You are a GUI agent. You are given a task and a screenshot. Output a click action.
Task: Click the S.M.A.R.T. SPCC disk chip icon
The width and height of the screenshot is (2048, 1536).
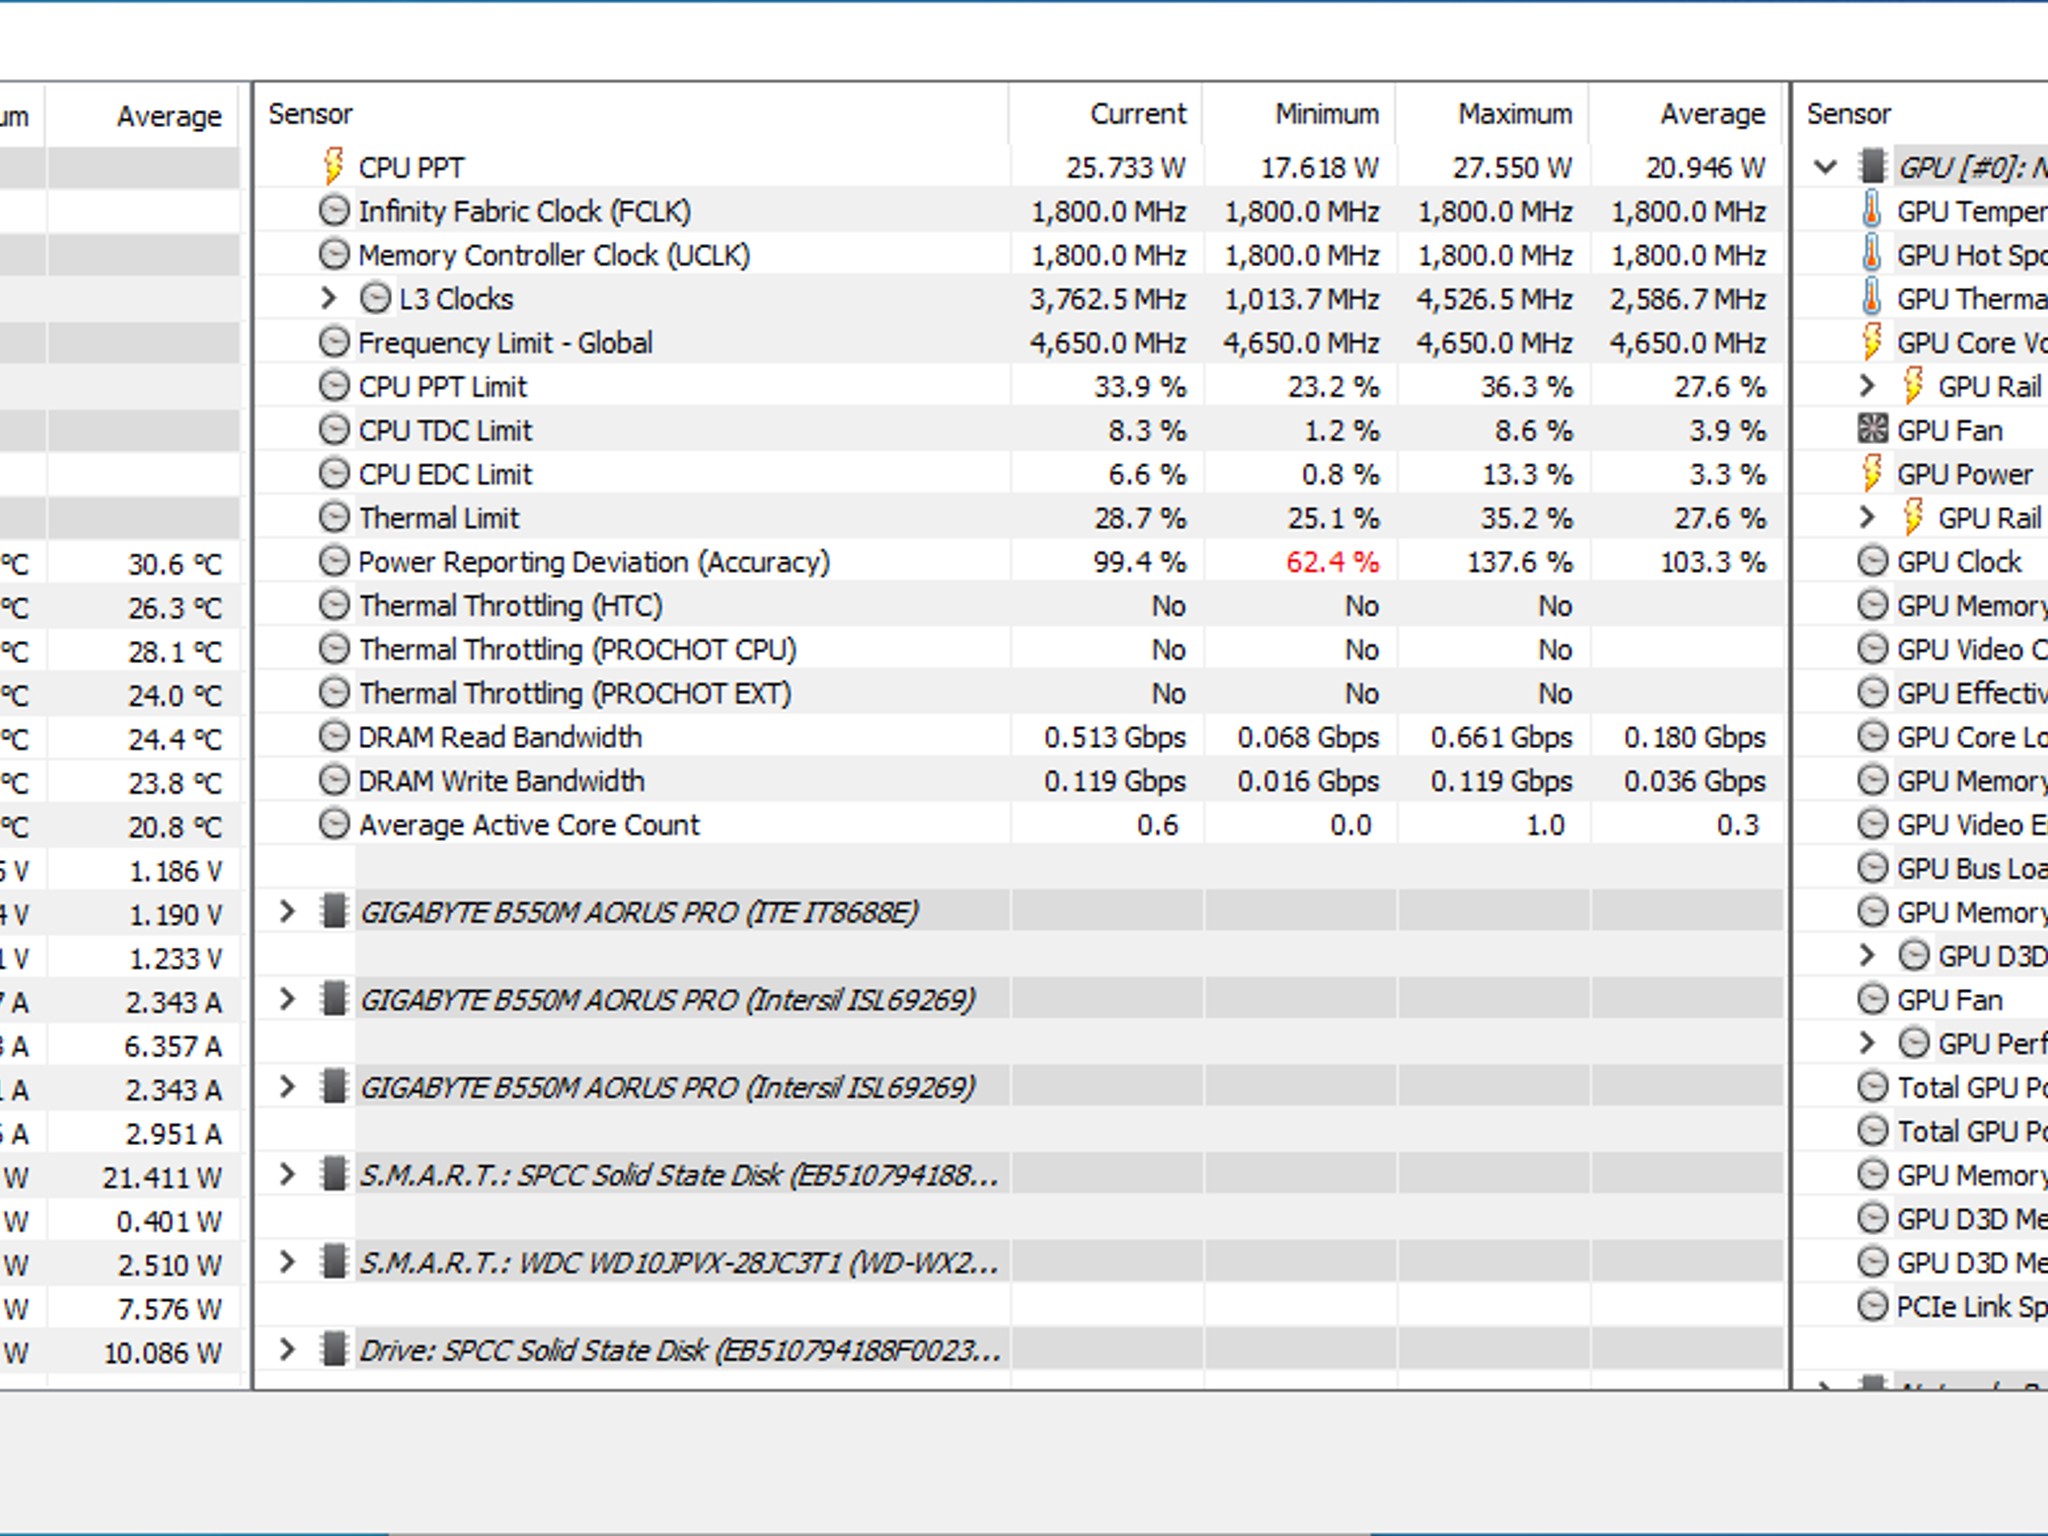pos(334,1175)
